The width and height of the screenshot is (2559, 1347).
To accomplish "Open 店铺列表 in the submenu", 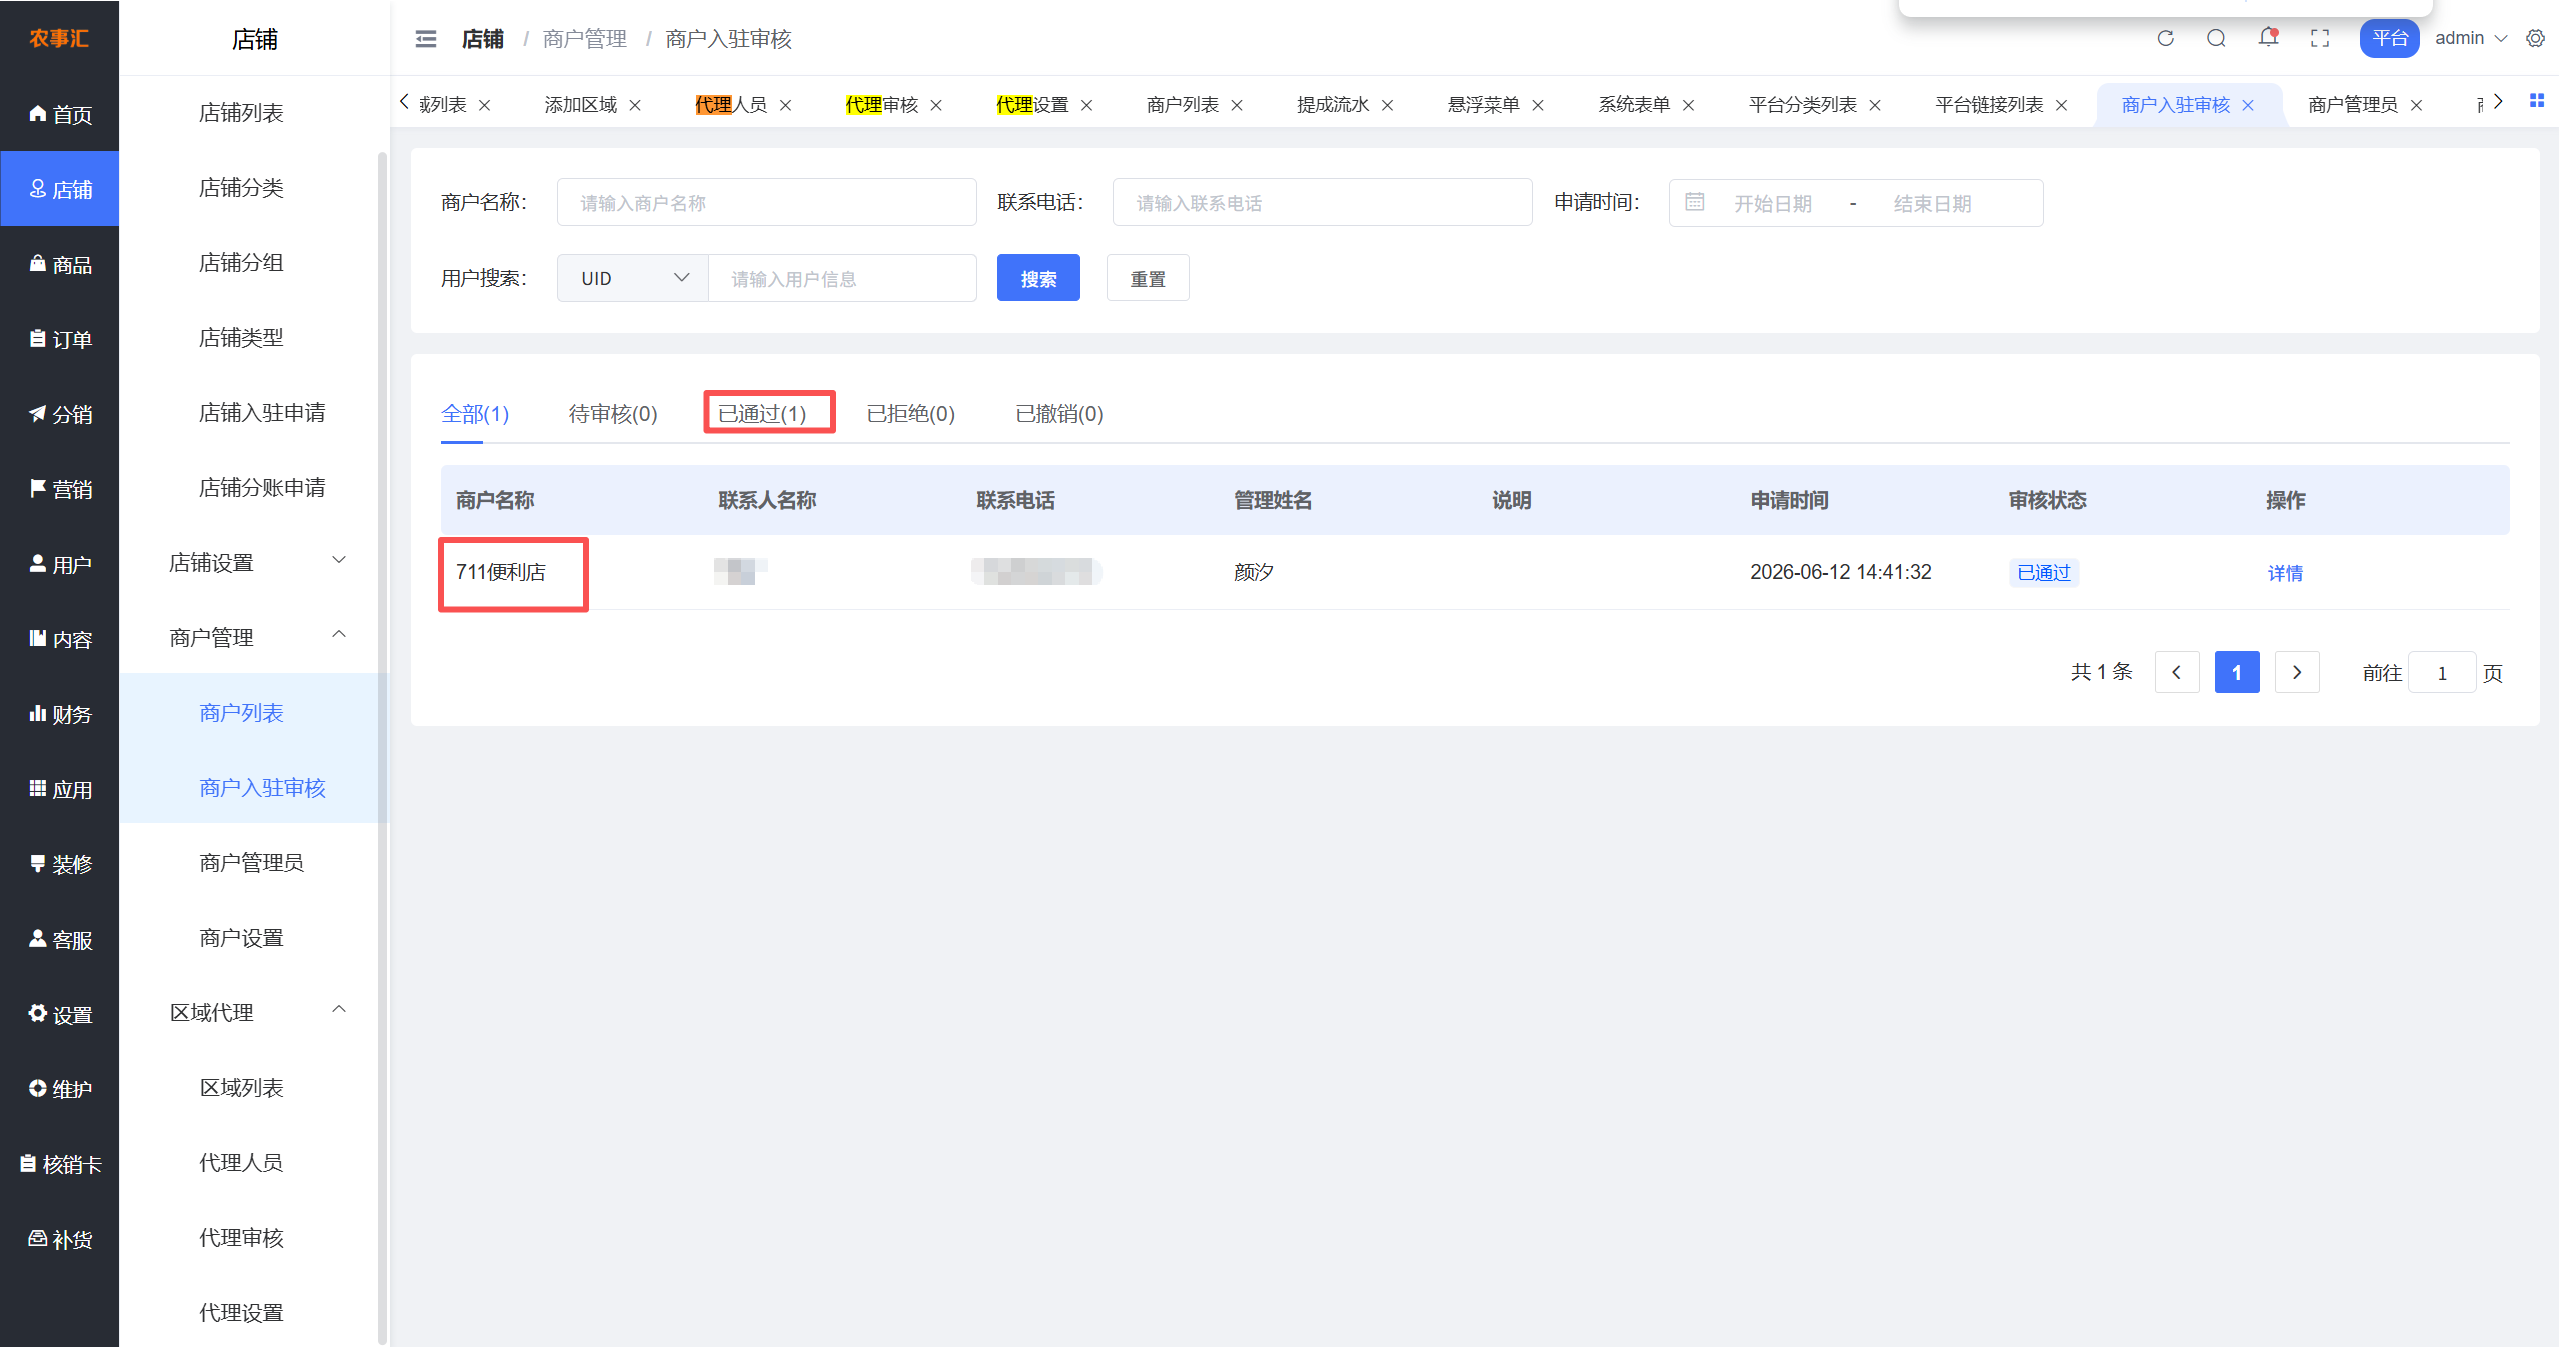I will point(241,113).
